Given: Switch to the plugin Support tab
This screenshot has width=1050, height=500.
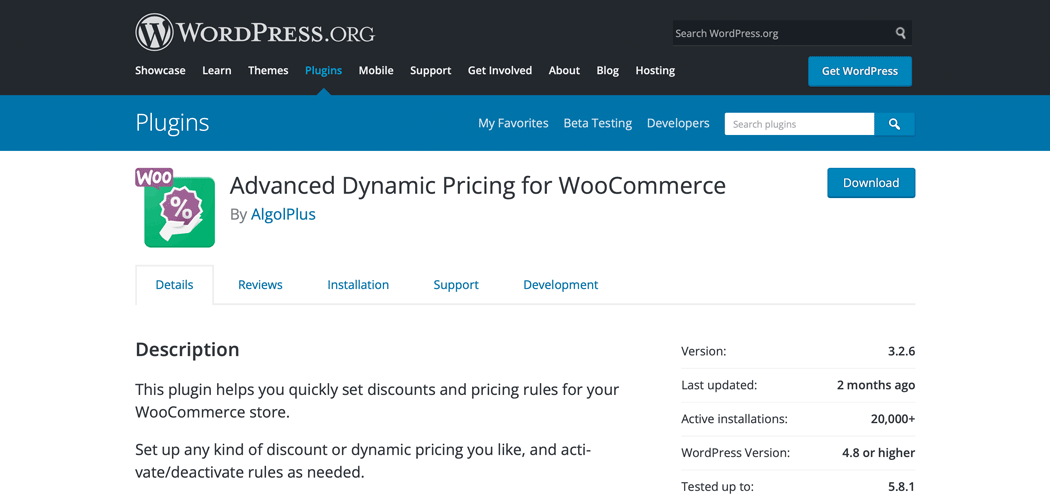Looking at the screenshot, I should coord(456,284).
